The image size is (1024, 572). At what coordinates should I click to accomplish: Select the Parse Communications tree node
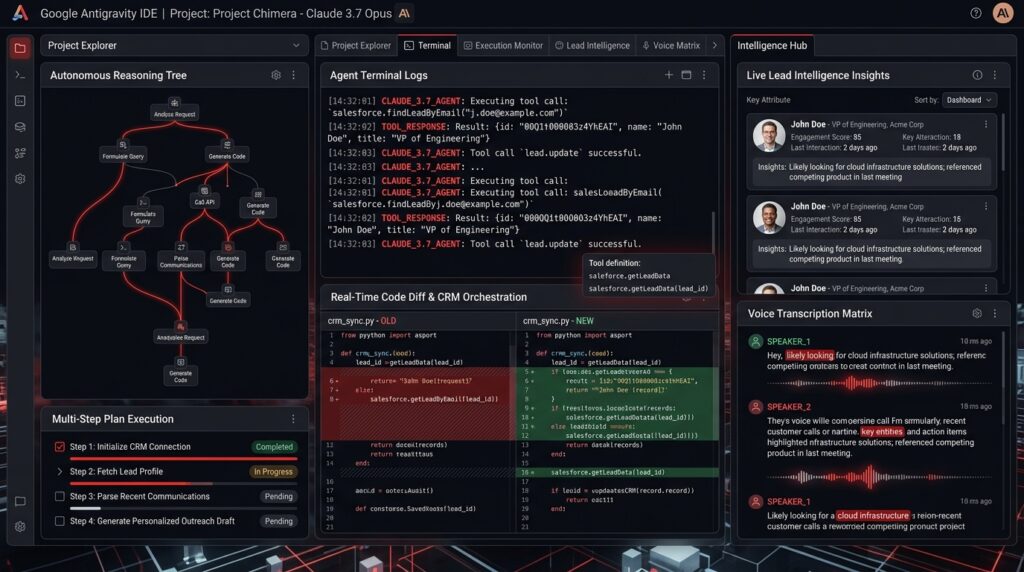[x=181, y=257]
